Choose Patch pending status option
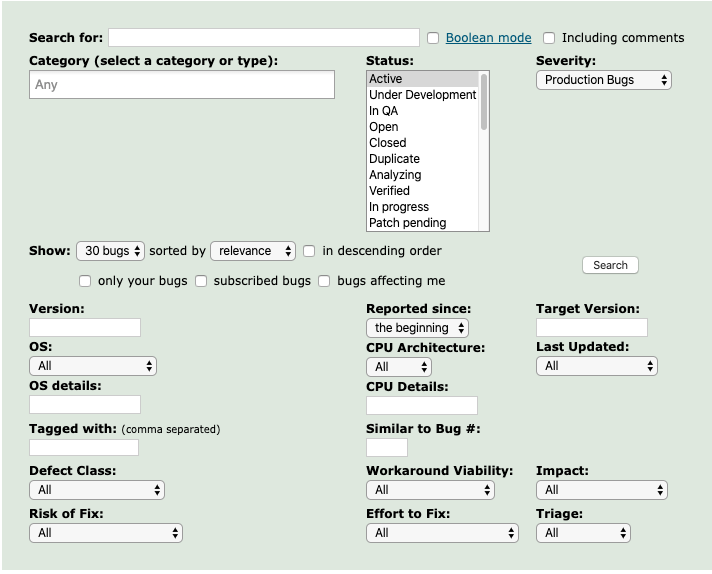This screenshot has height=574, width=712. (407, 223)
